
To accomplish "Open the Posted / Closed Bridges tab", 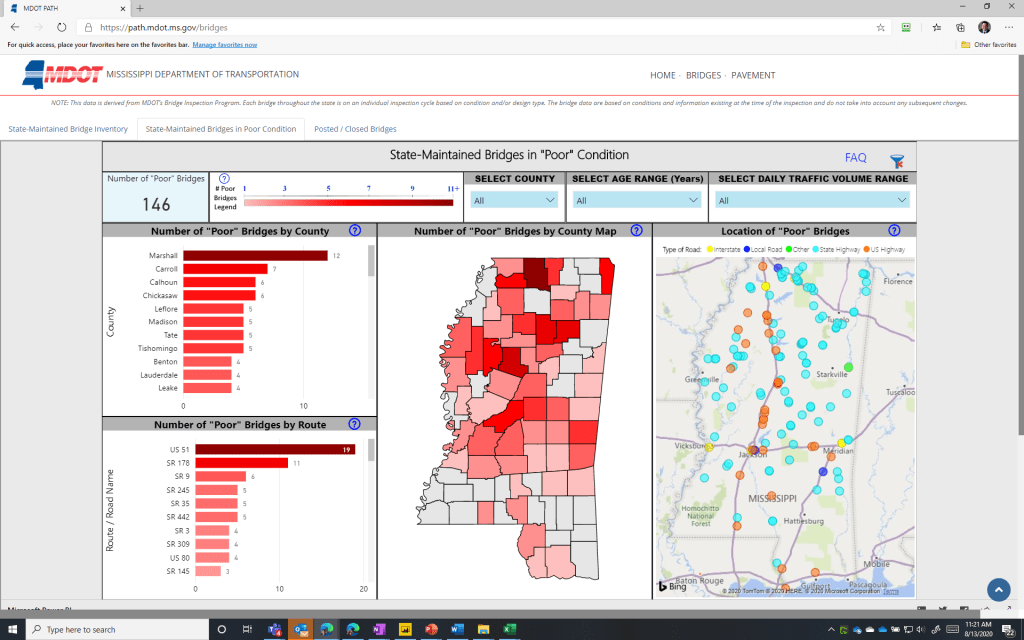I will click(x=355, y=129).
